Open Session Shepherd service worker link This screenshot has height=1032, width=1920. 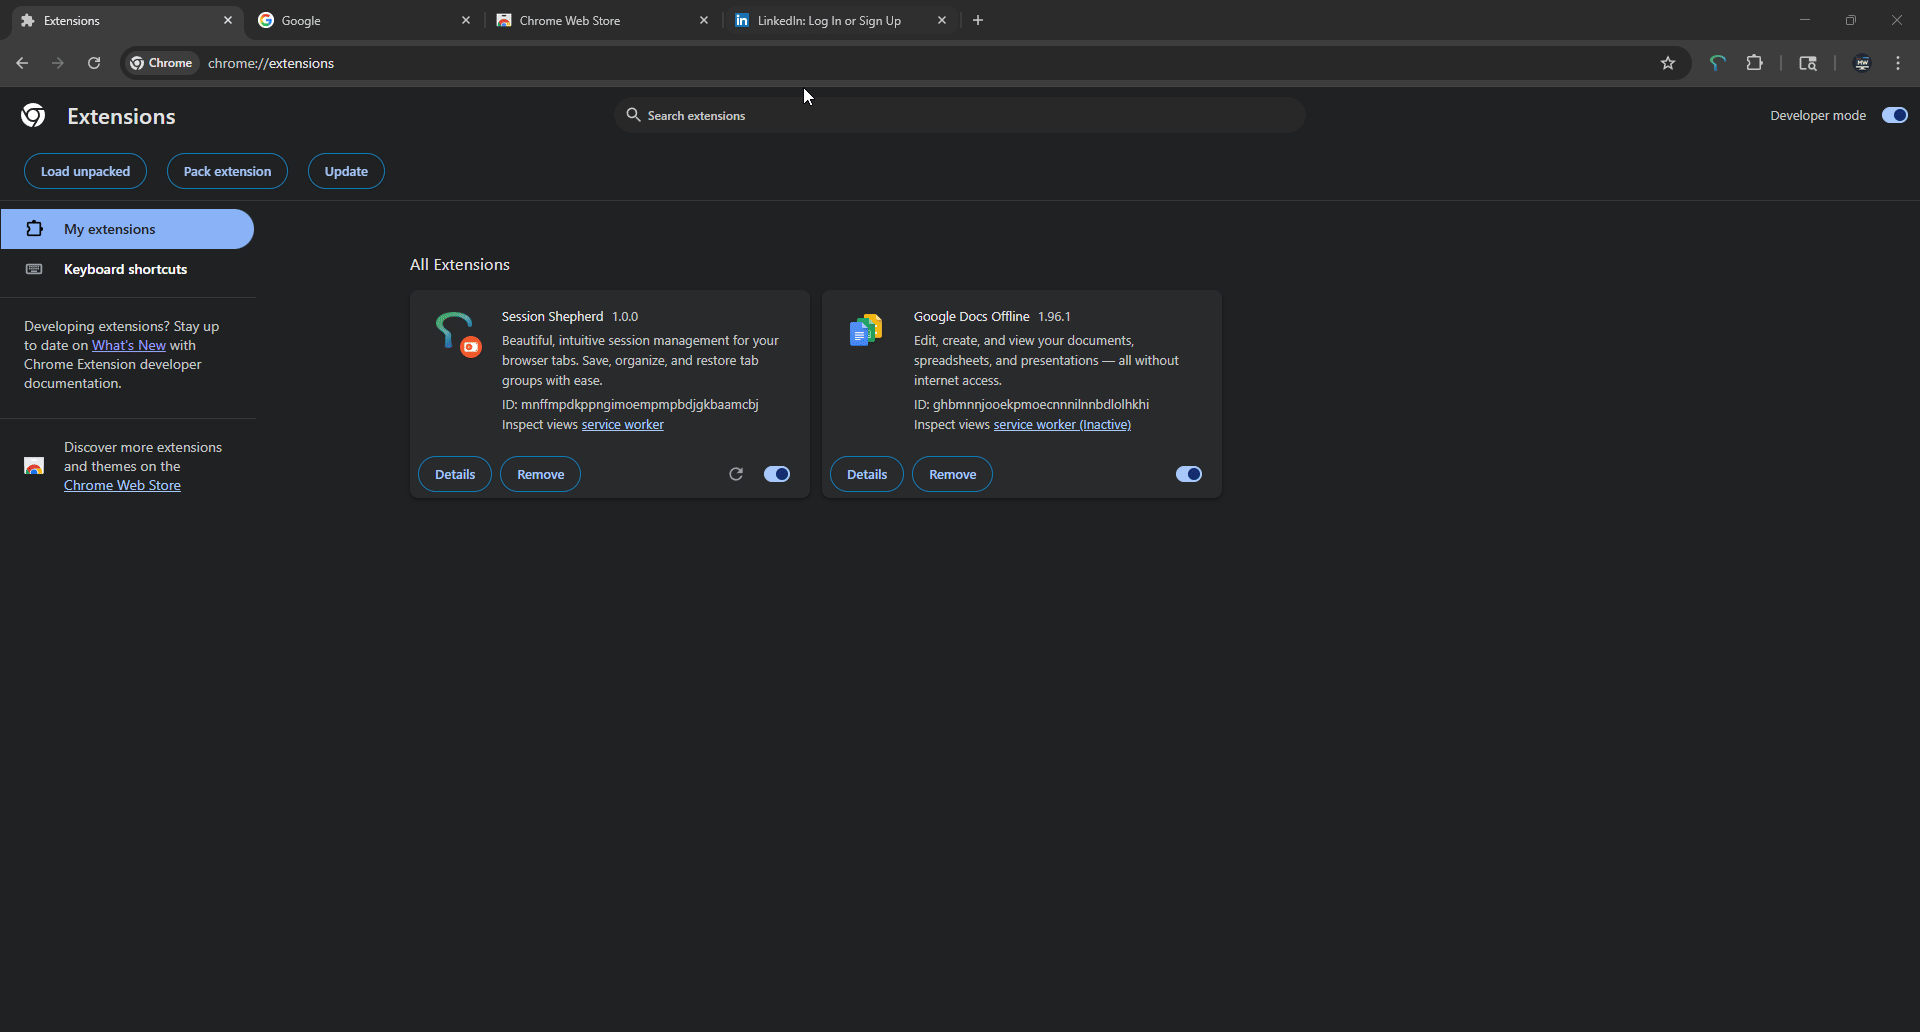(x=622, y=425)
